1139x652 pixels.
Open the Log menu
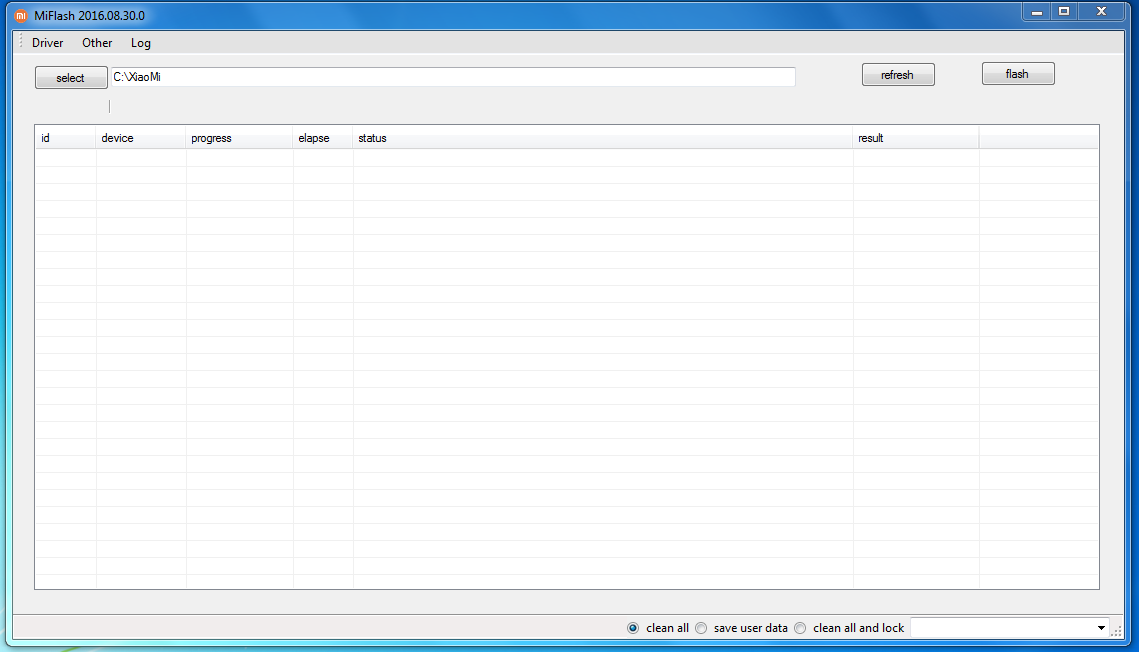[141, 43]
